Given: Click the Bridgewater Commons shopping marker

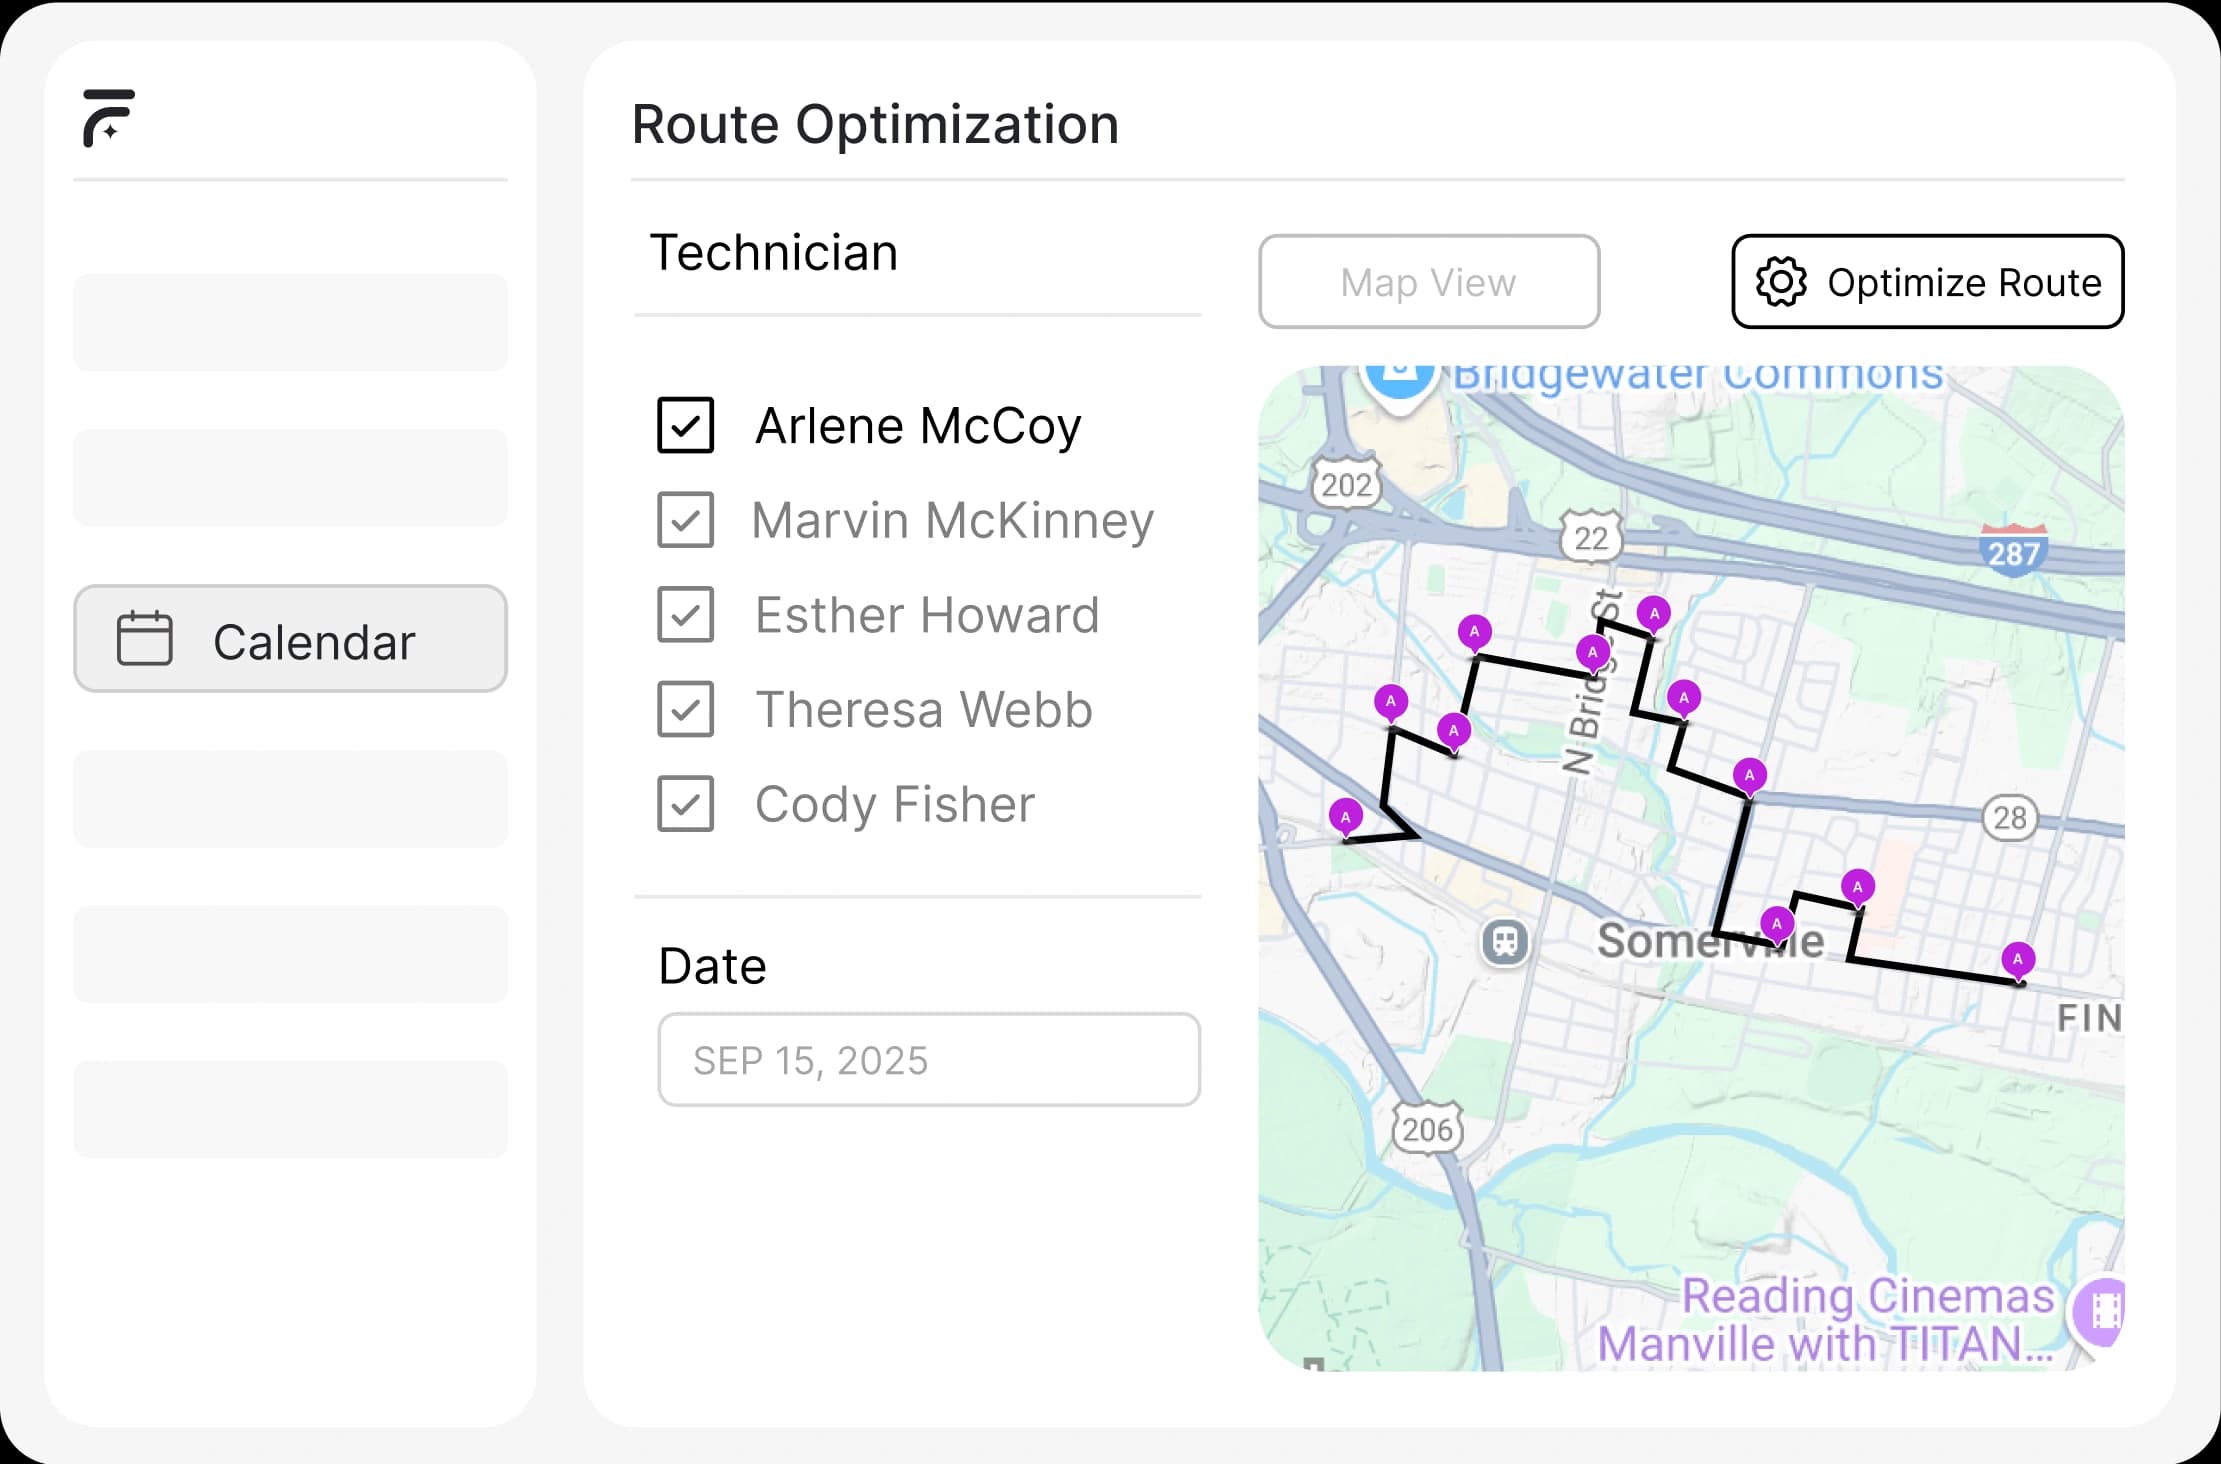Looking at the screenshot, I should [1400, 380].
